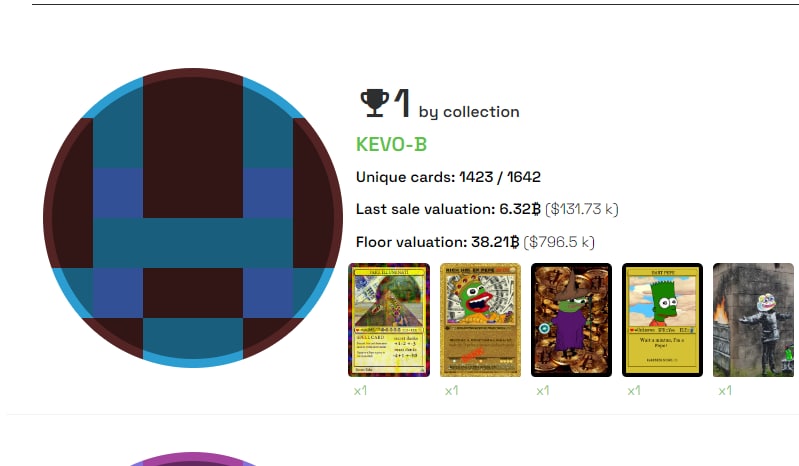
Task: Open the Banksy-style graffiti wall Pepe card
Action: [753, 320]
